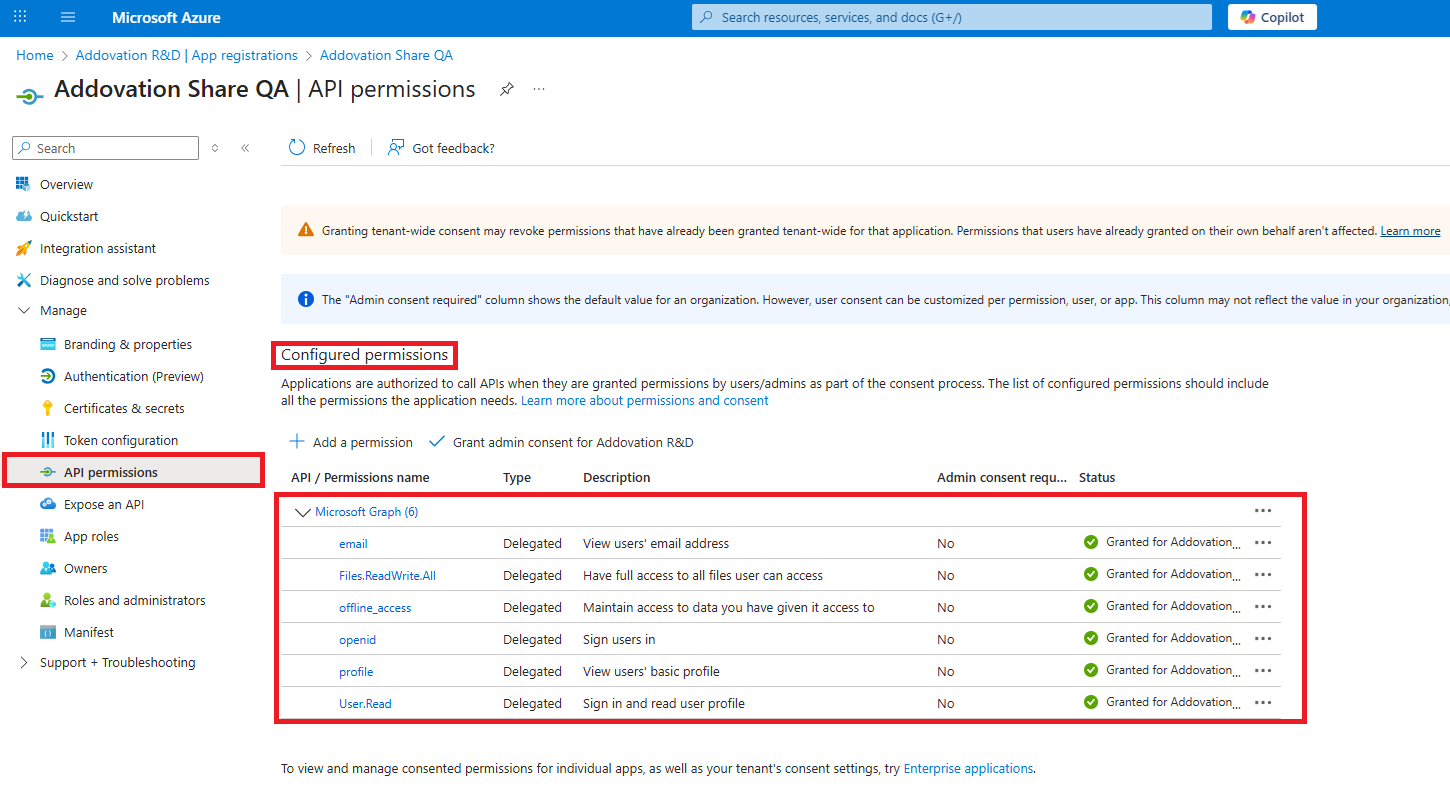Collapse the sidebar with double chevron
This screenshot has width=1450, height=791.
coord(245,148)
